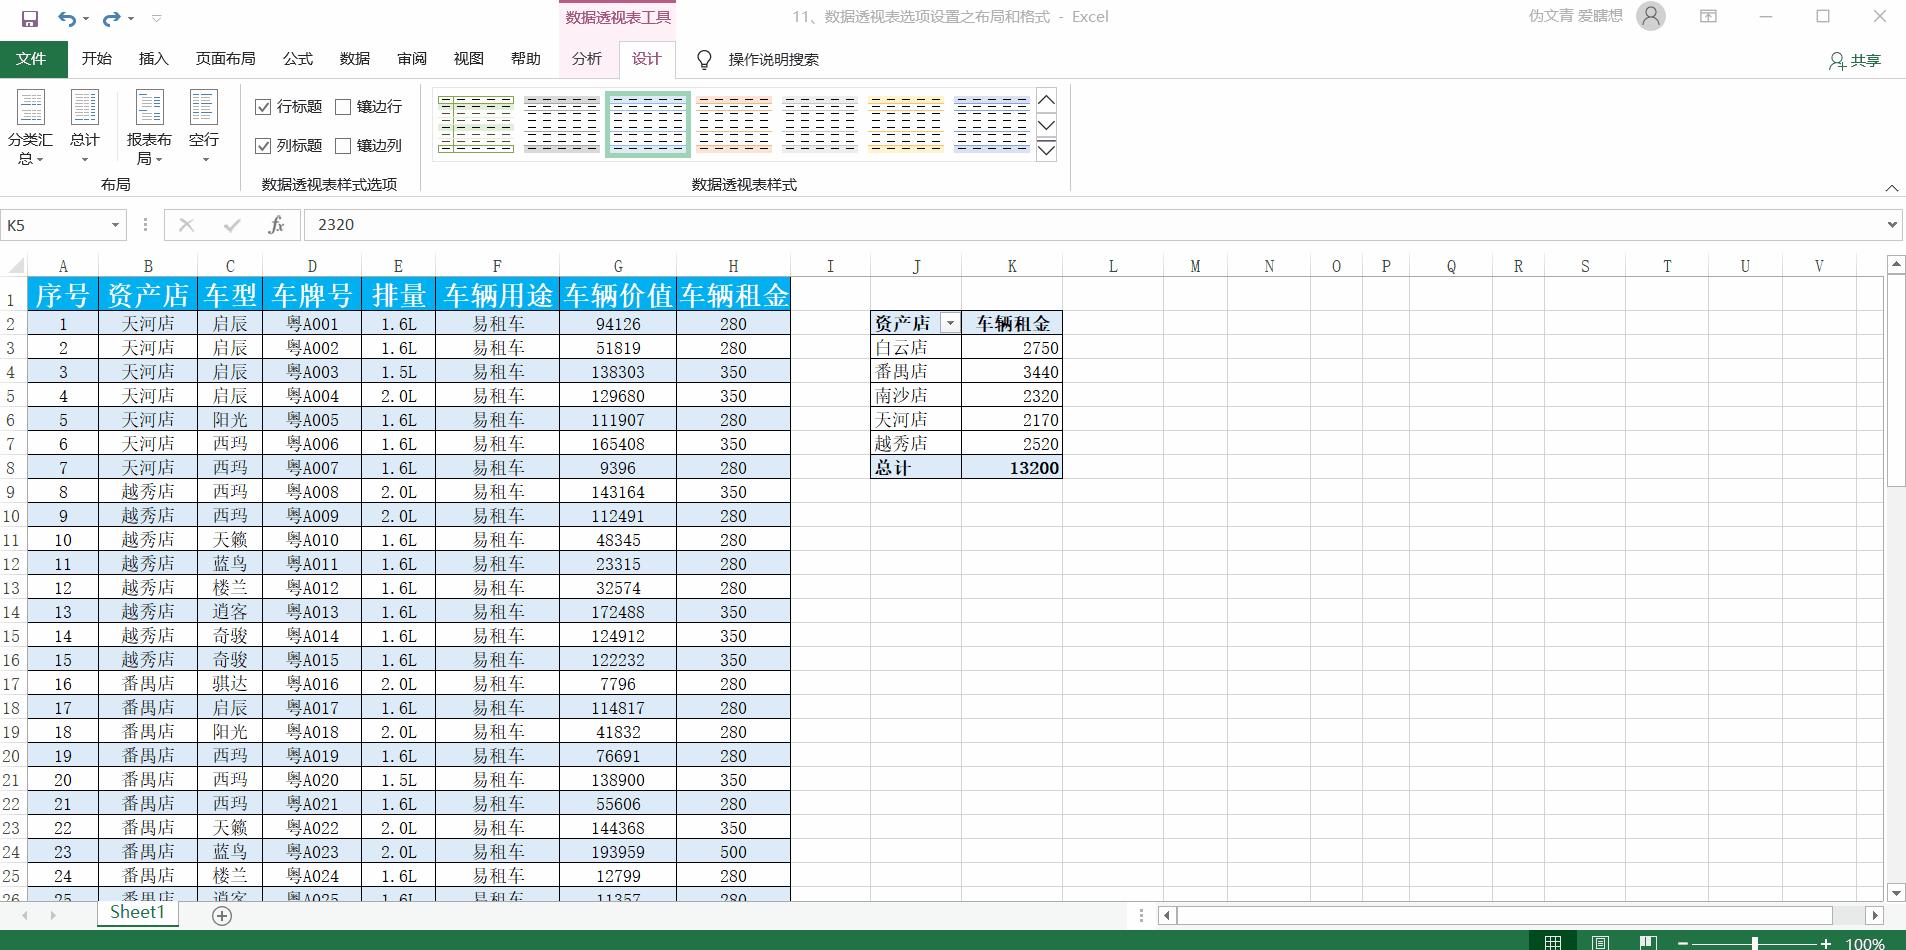This screenshot has width=1906, height=950.
Task: Save the workbook with the floppy icon
Action: point(29,18)
